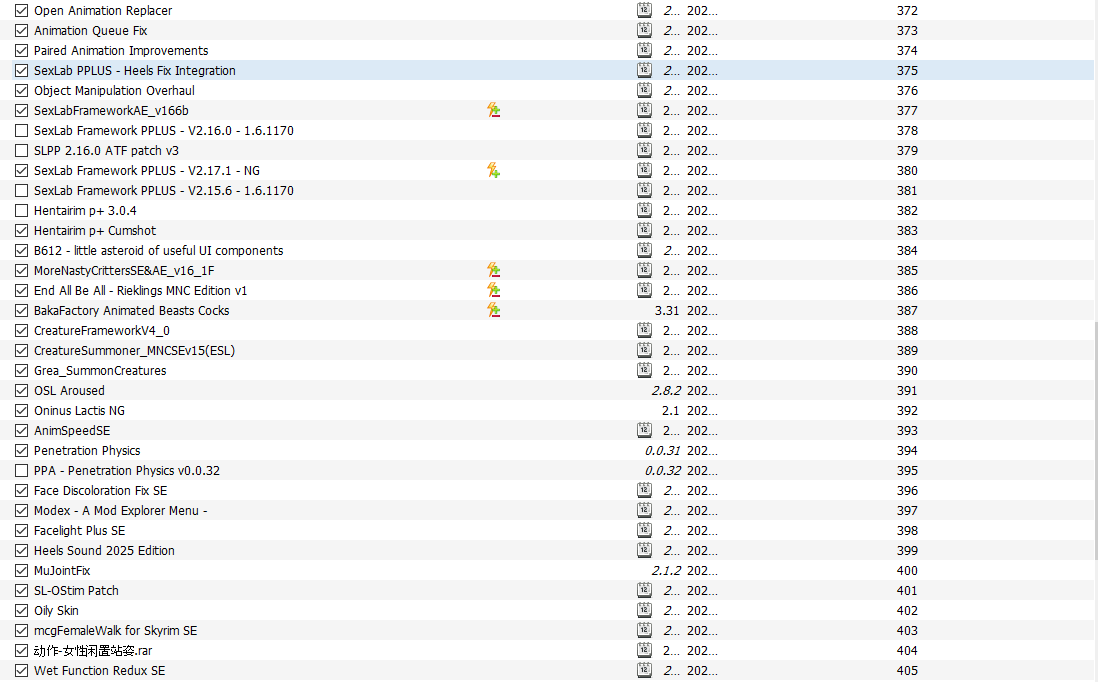
Task: Click priority number 375
Action: tap(907, 70)
